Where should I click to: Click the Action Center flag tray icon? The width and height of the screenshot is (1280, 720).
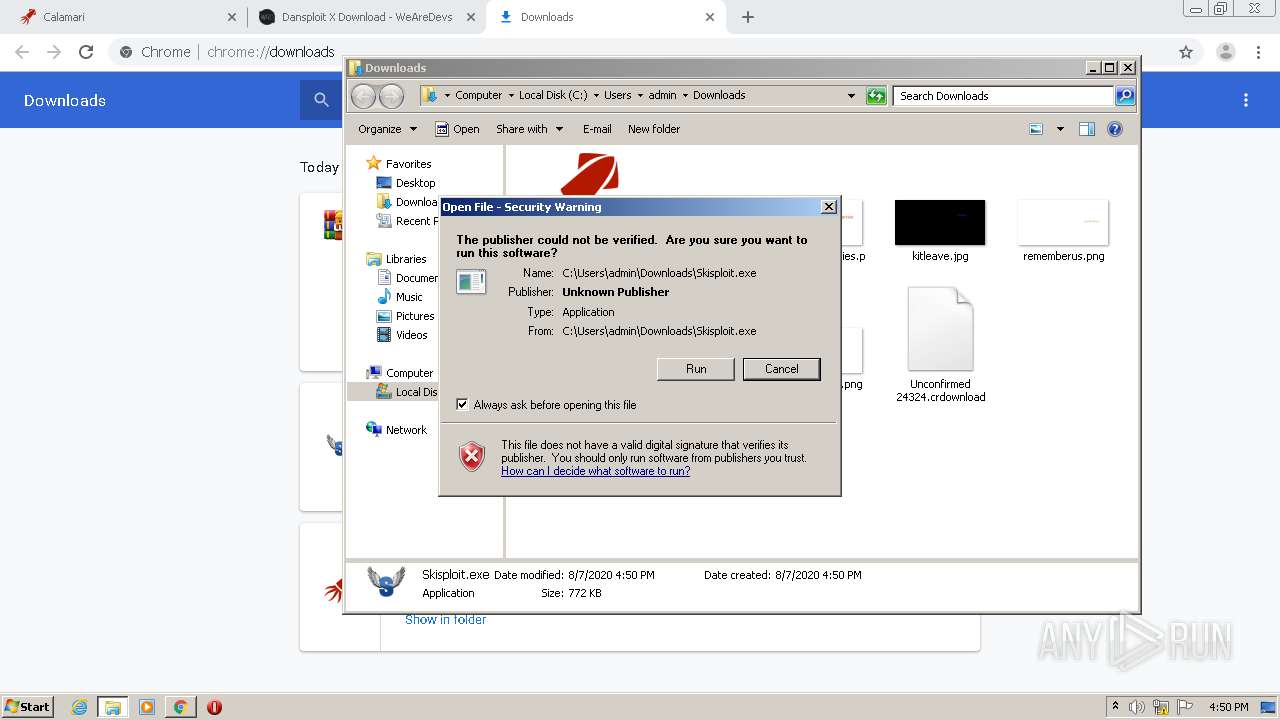[1185, 707]
